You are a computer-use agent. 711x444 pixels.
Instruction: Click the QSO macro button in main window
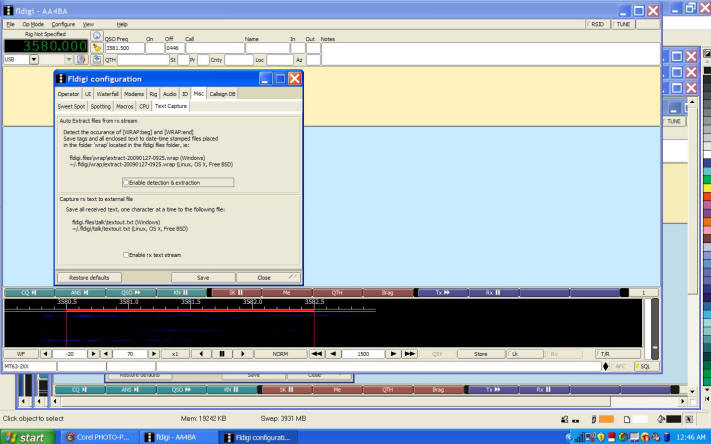(131, 293)
